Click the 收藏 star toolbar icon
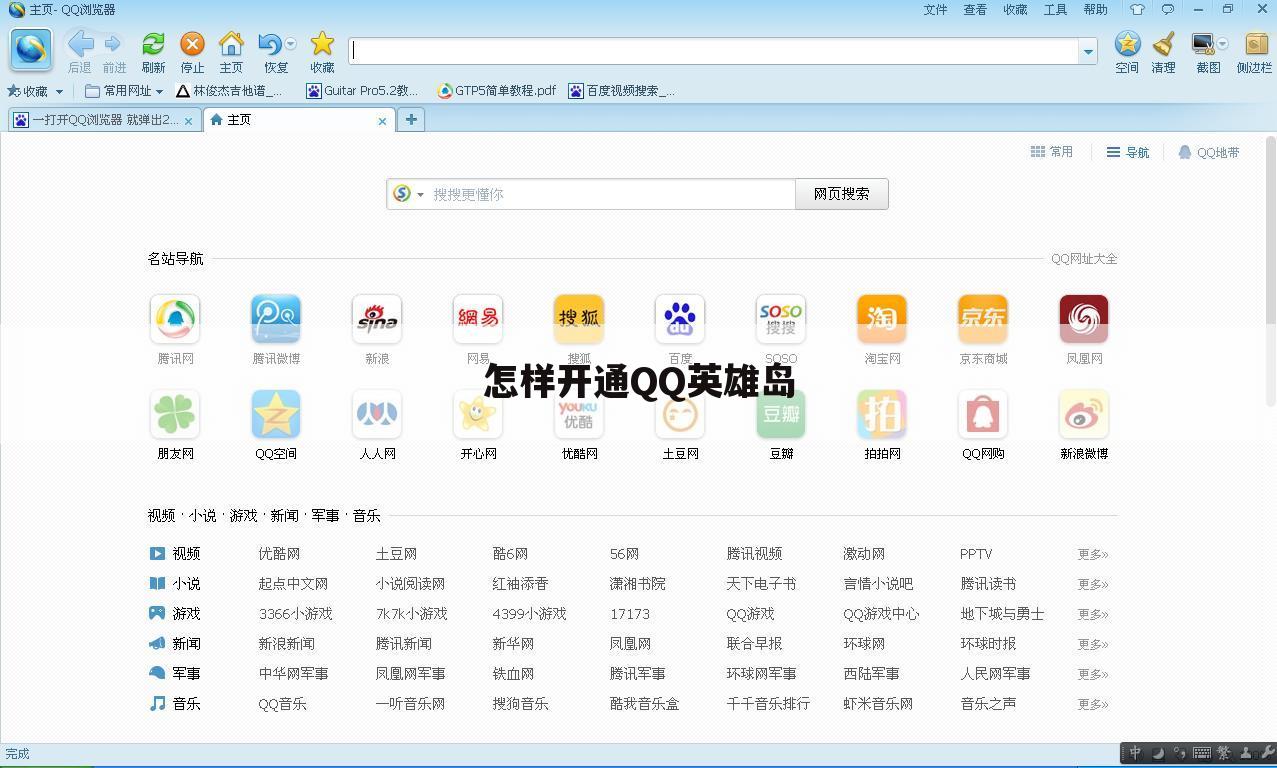 coord(322,44)
